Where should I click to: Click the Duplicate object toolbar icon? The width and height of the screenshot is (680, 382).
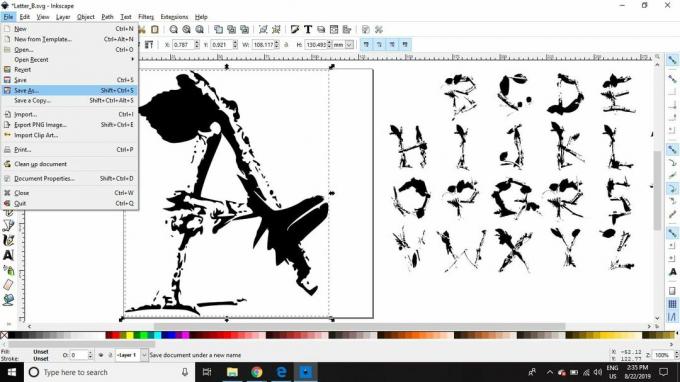[219, 29]
